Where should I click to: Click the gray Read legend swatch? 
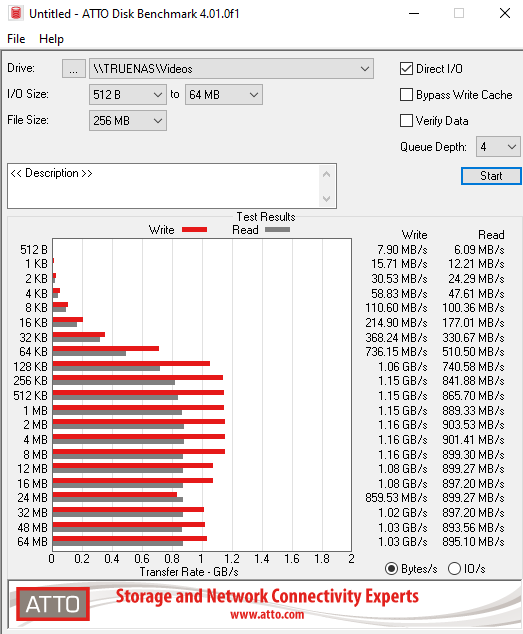click(x=277, y=230)
